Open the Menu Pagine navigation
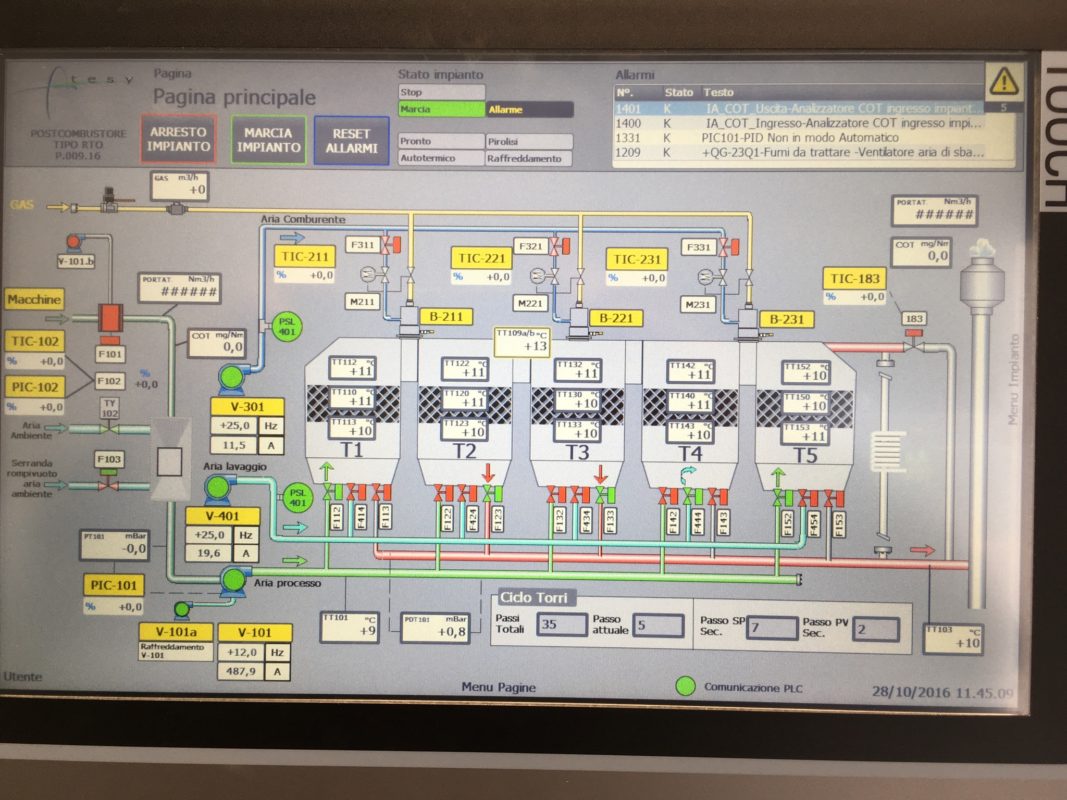This screenshot has height=800, width=1067. click(x=498, y=687)
